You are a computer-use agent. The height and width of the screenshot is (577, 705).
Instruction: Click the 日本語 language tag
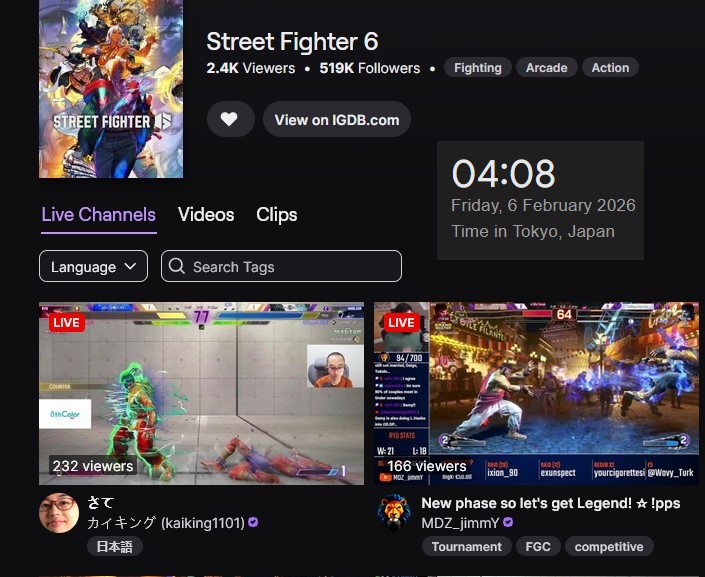pyautogui.click(x=115, y=546)
